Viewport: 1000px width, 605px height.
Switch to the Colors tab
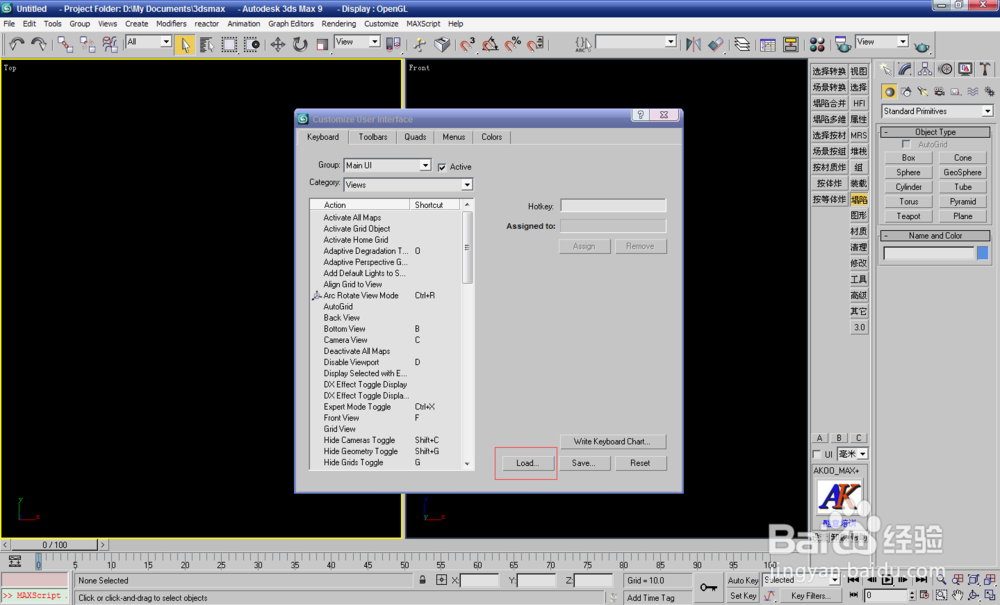(x=491, y=137)
